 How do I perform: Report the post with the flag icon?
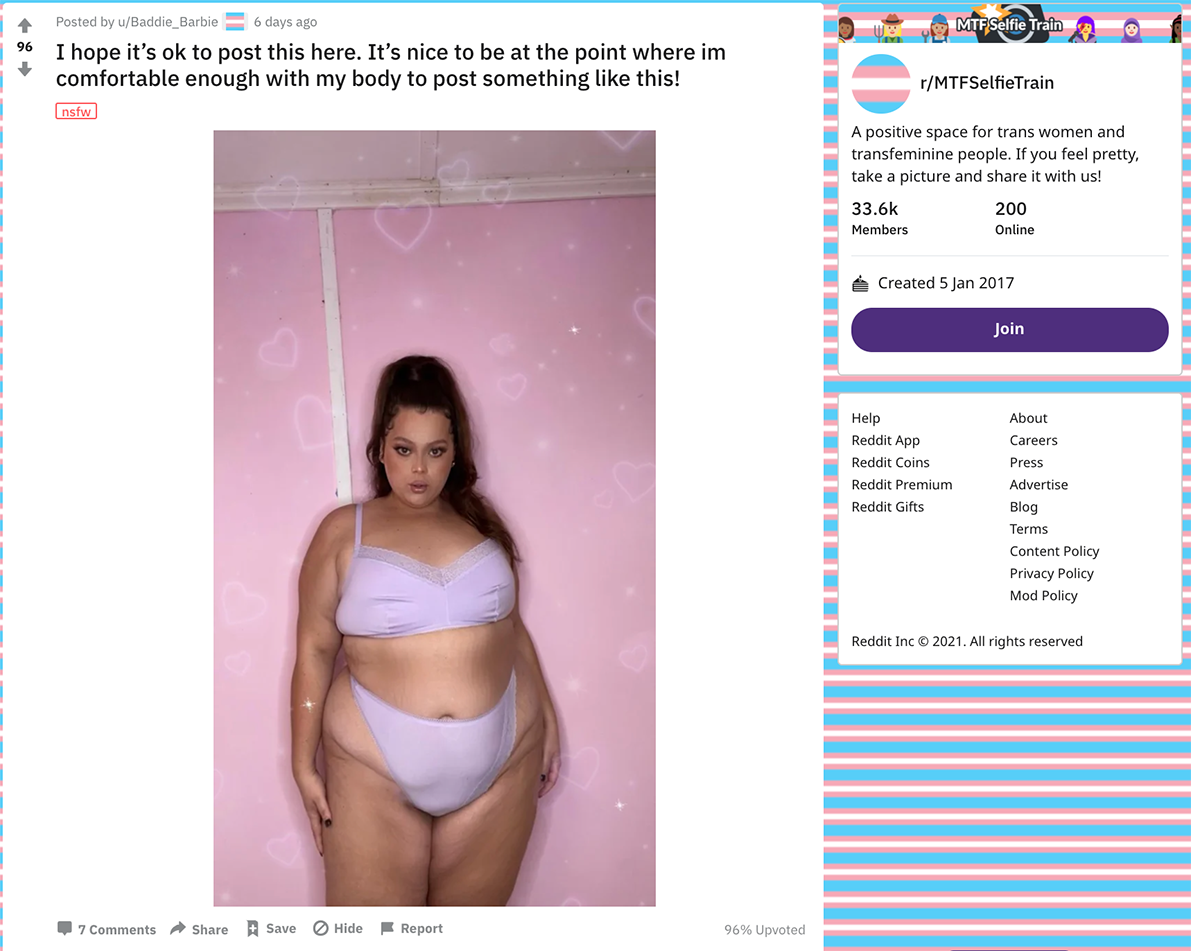pyautogui.click(x=387, y=928)
